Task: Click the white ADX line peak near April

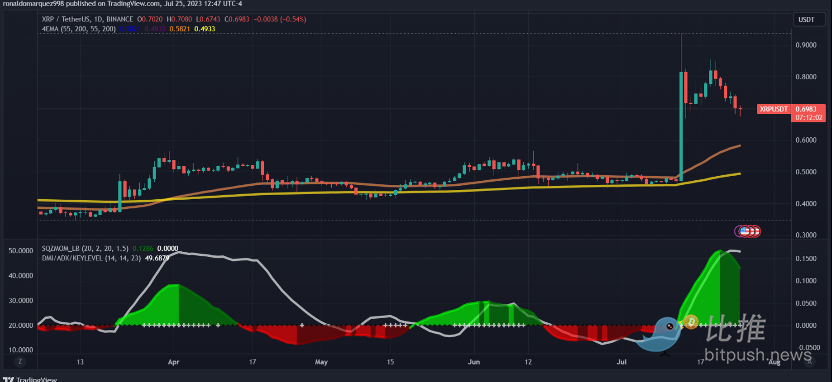Action: (179, 252)
